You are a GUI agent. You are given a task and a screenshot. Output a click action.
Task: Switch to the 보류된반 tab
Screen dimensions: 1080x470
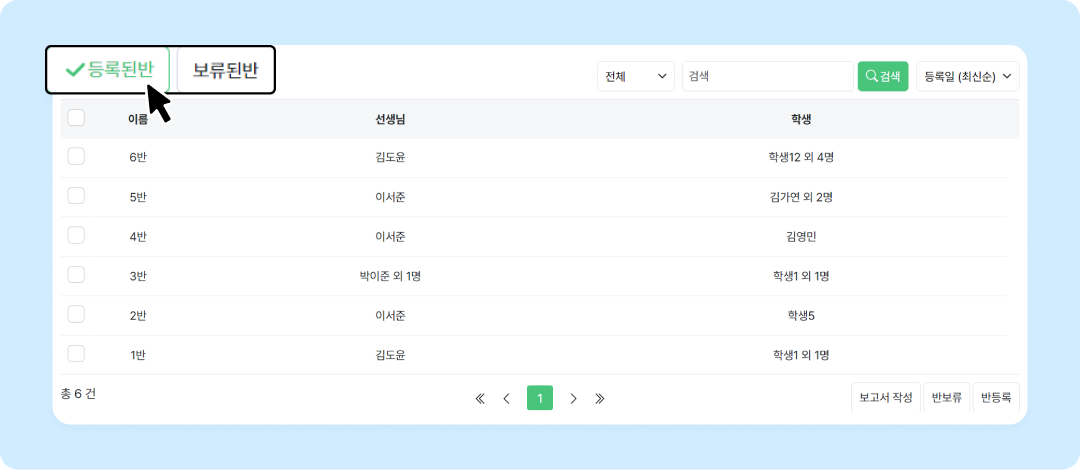point(225,70)
